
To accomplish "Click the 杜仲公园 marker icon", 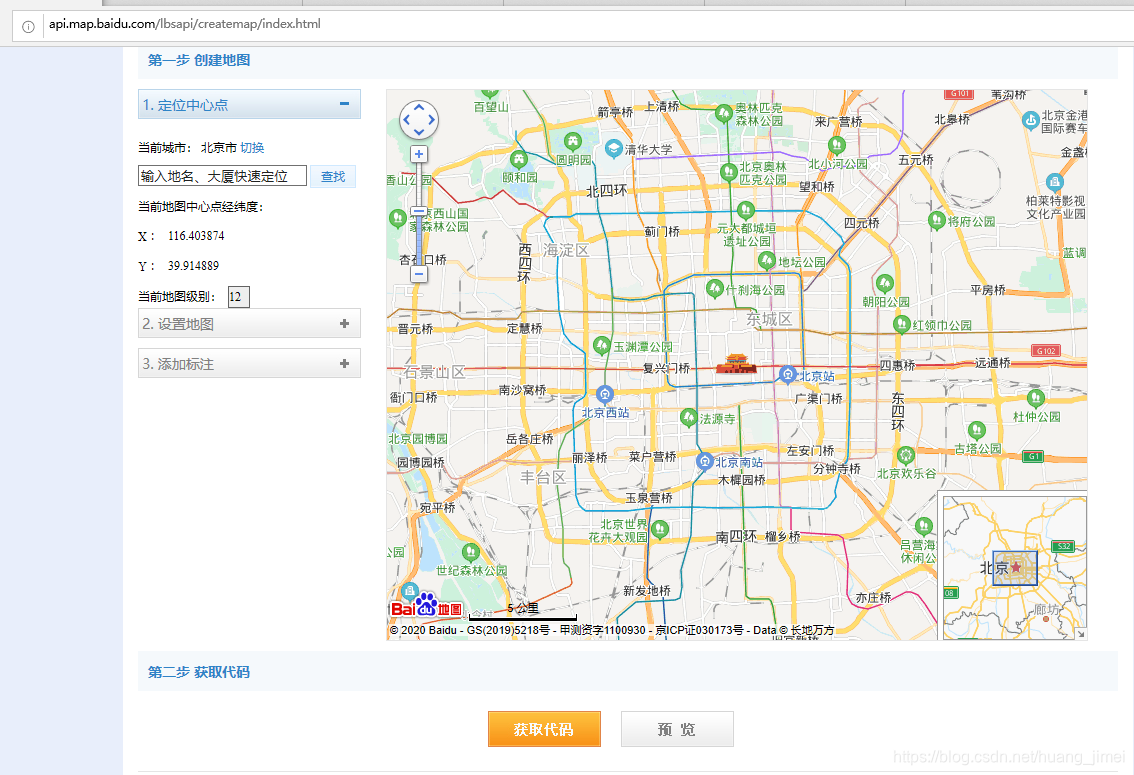I will click(x=1036, y=398).
